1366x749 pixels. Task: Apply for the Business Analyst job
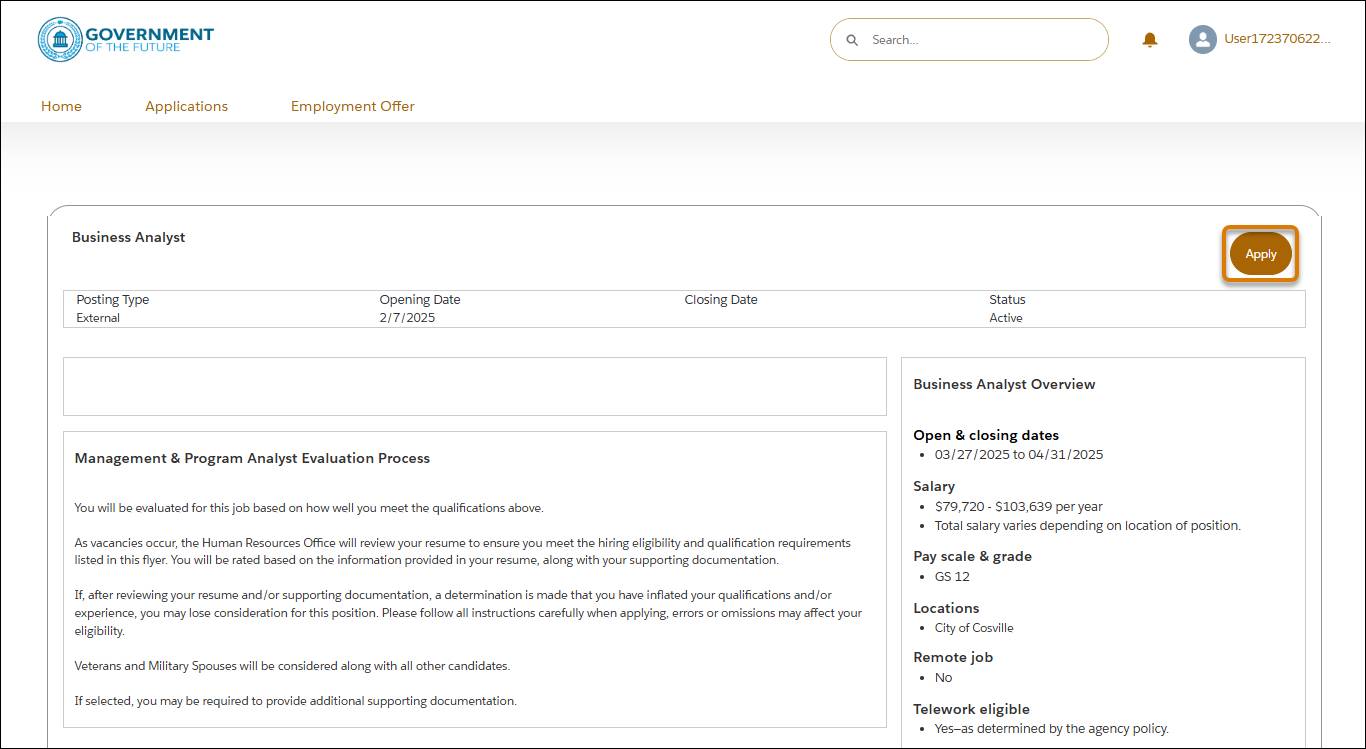[x=1260, y=254]
